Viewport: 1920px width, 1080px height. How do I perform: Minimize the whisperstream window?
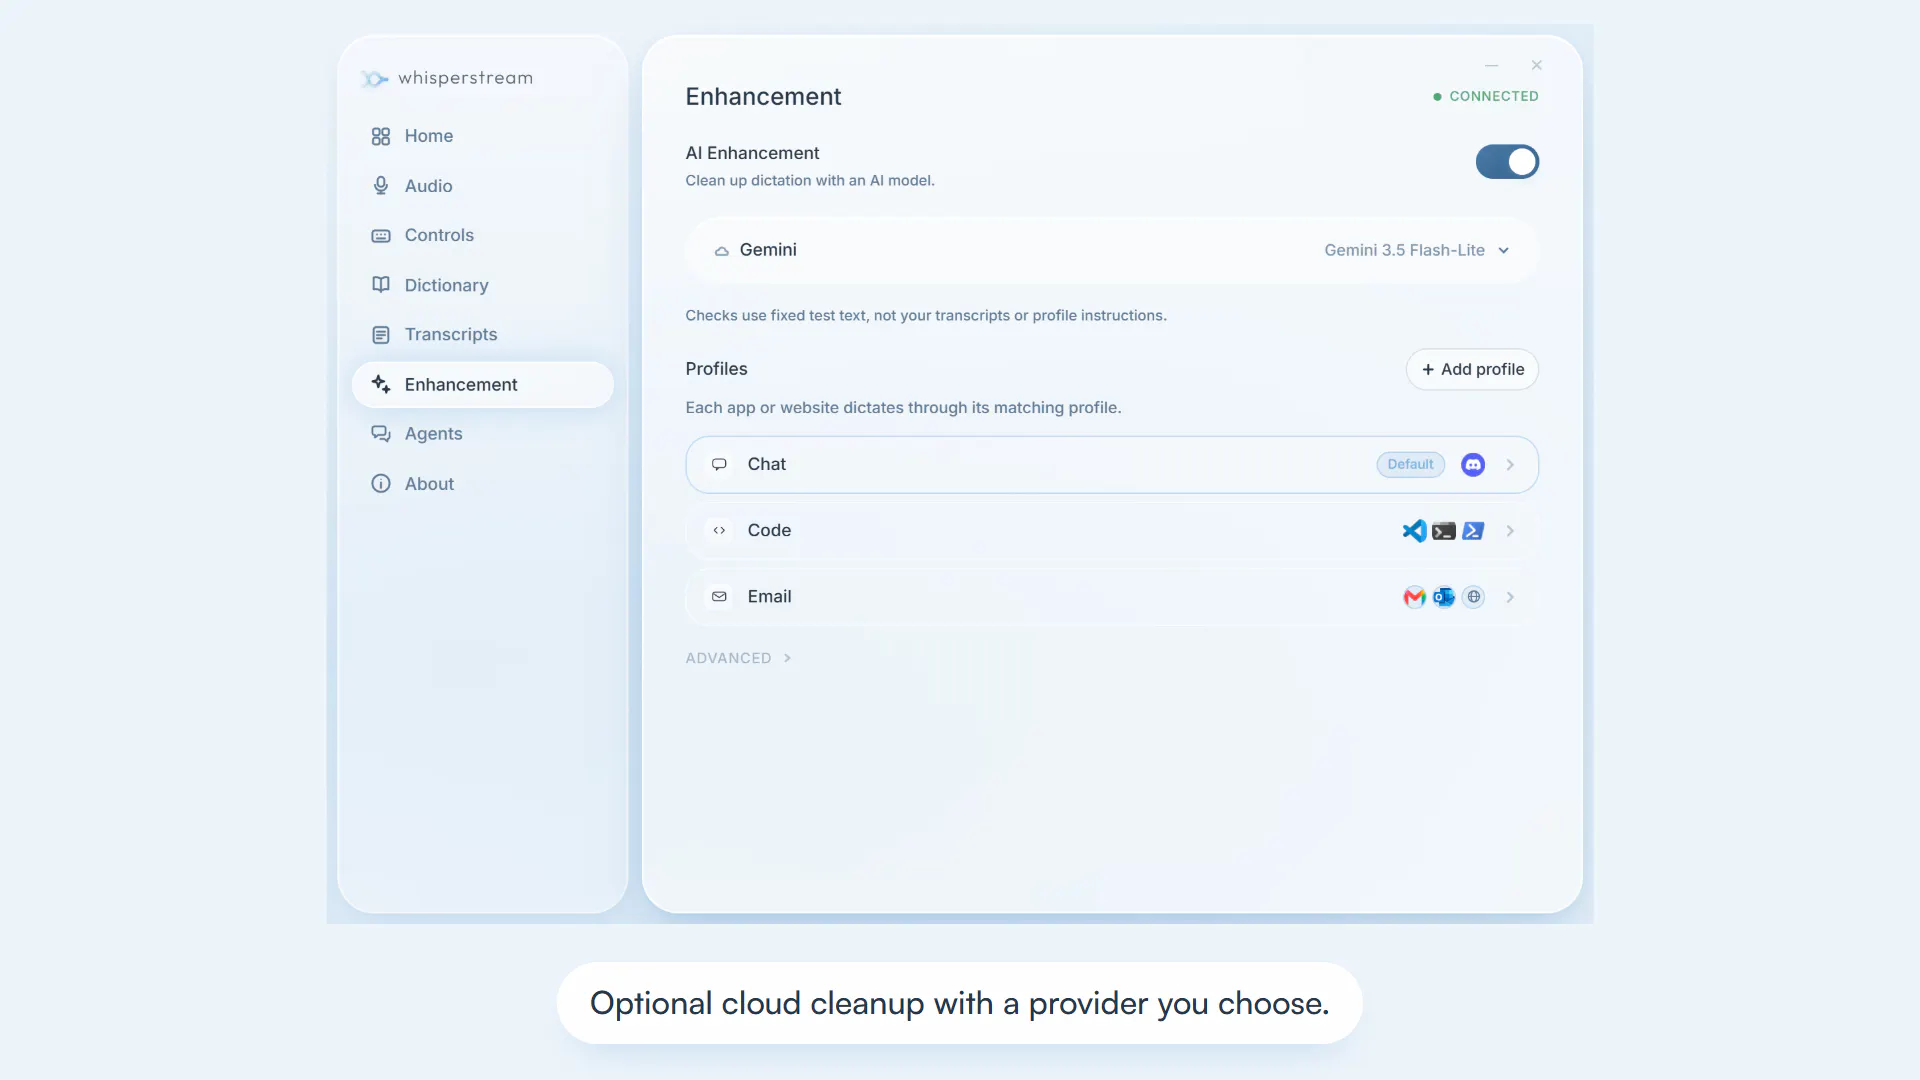[1492, 66]
